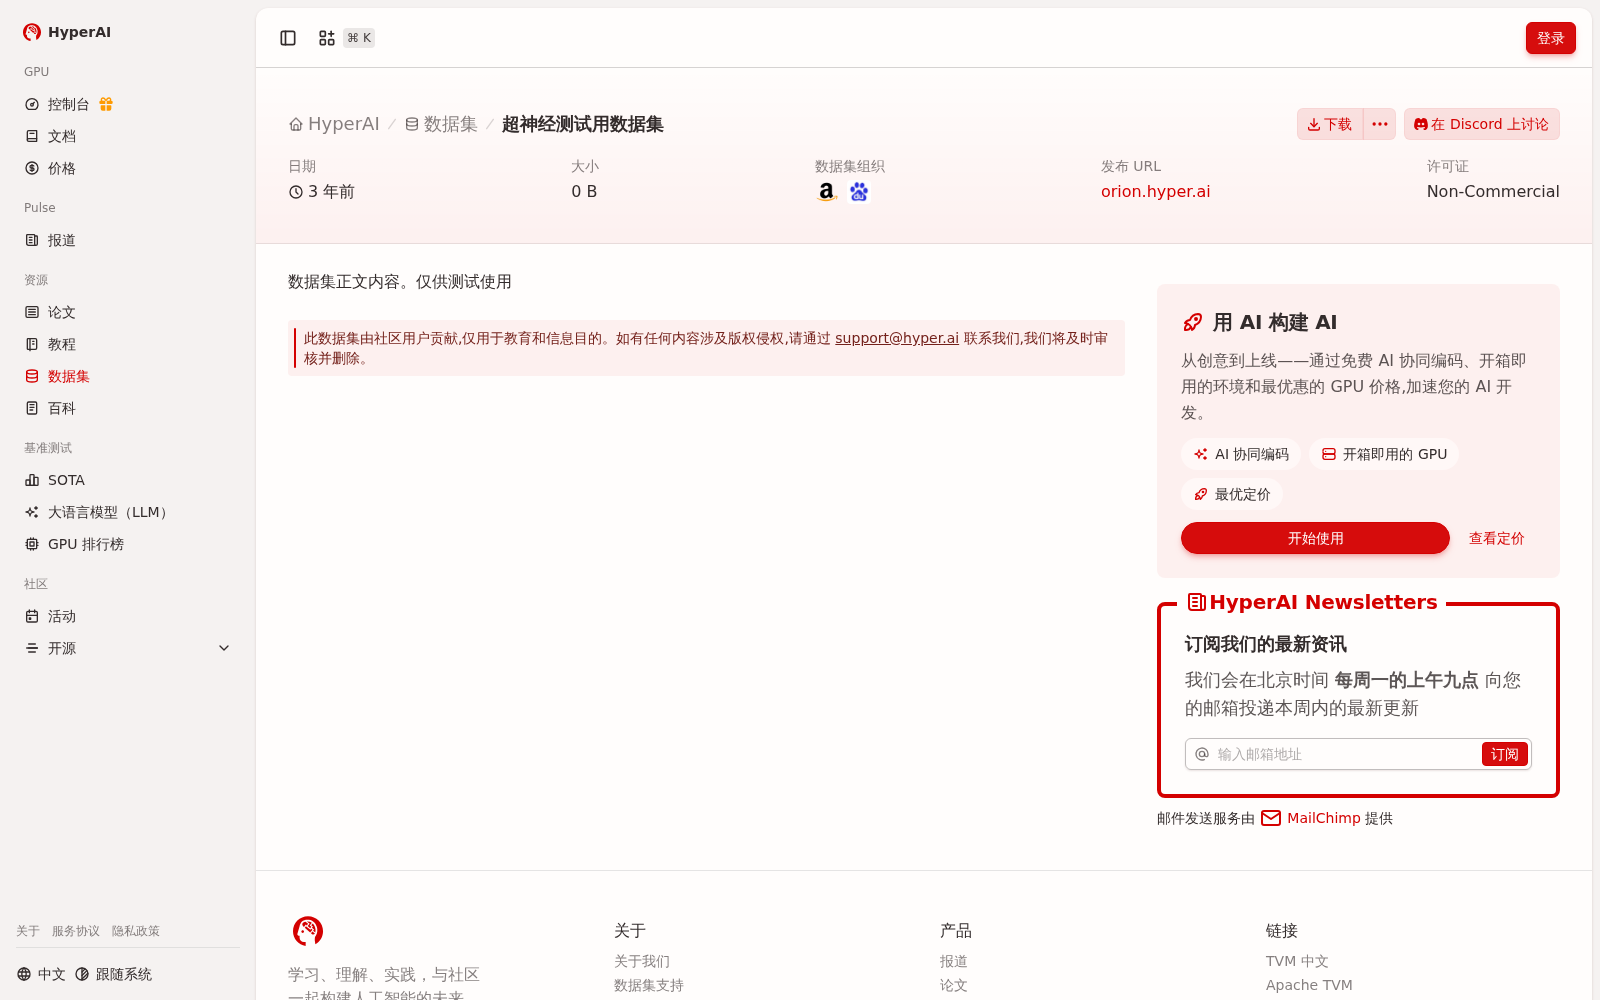Image resolution: width=1600 pixels, height=1000 pixels.
Task: Click 关于 link at sidebar bottom
Action: tap(28, 931)
